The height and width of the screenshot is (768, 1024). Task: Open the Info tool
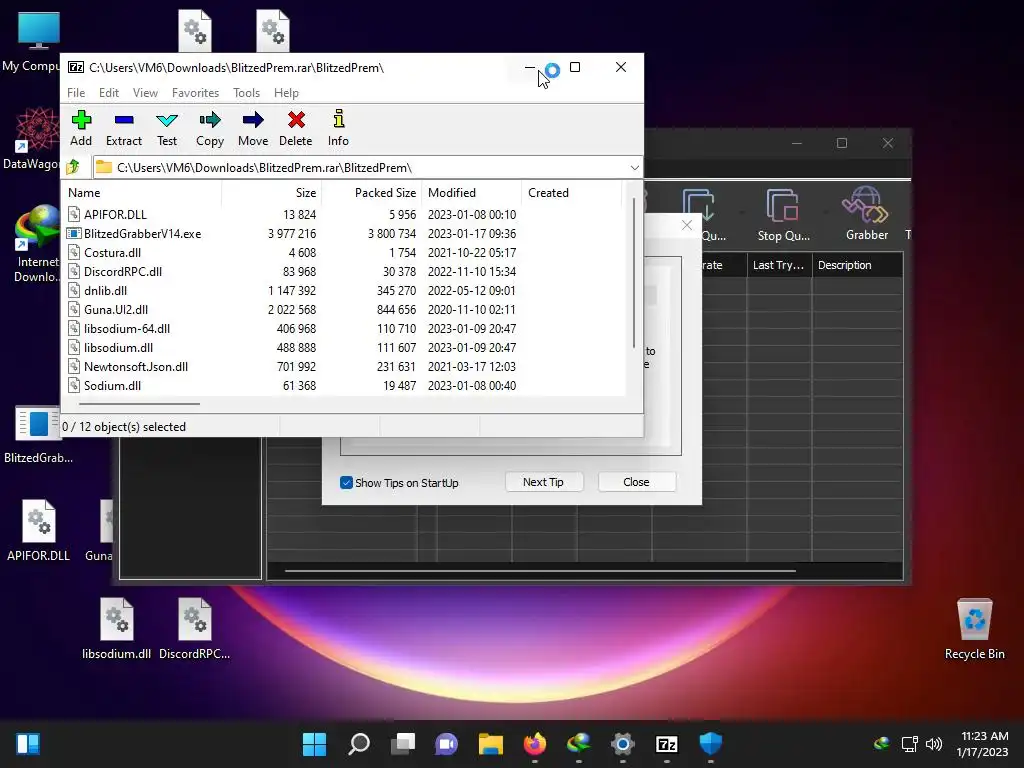[338, 129]
